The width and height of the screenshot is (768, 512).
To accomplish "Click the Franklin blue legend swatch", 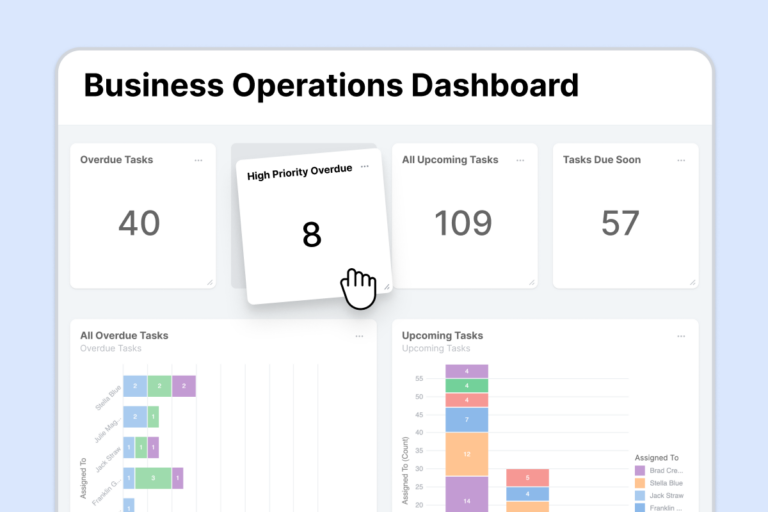I will tap(640, 508).
